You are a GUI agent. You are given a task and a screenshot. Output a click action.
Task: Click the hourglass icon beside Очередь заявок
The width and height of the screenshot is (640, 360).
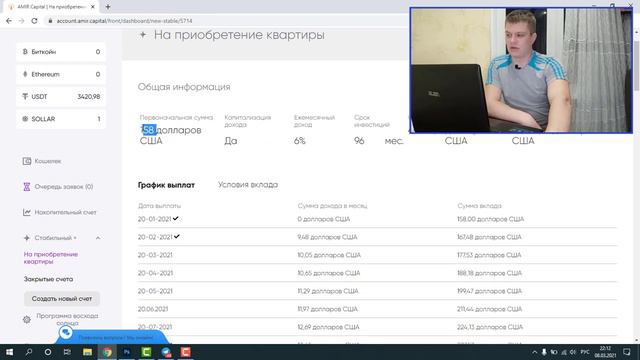point(27,187)
